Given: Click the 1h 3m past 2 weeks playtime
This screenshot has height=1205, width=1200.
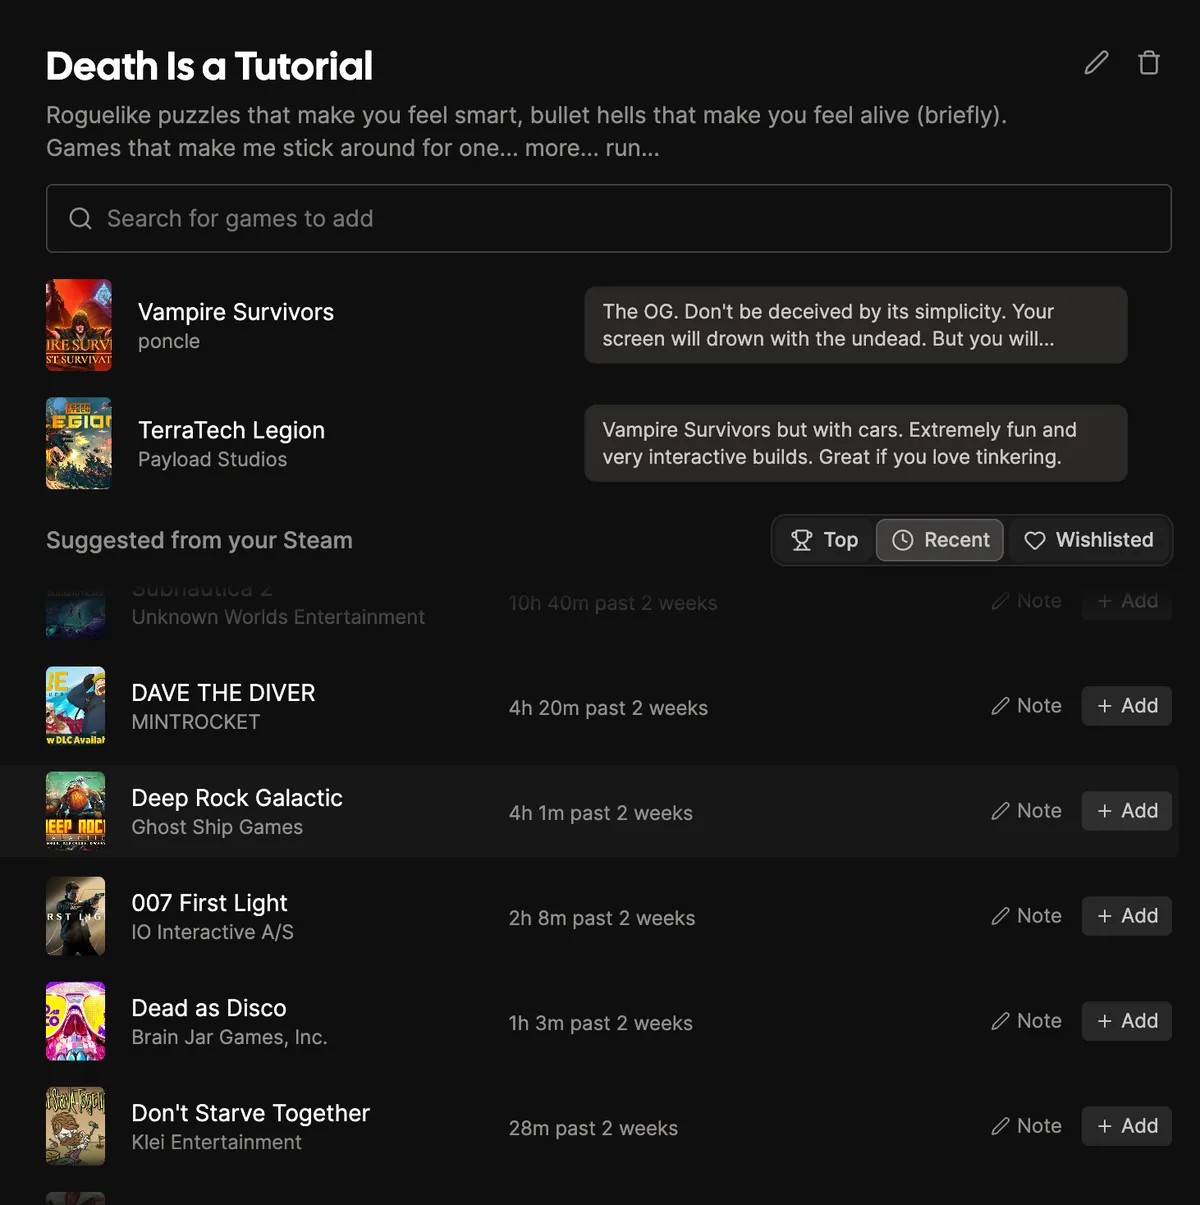Looking at the screenshot, I should click(x=601, y=1023).
